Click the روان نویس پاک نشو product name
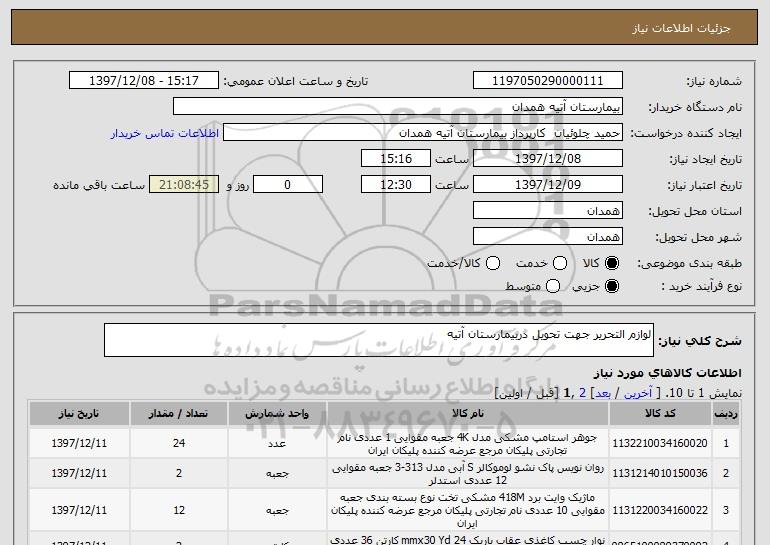 [468, 474]
